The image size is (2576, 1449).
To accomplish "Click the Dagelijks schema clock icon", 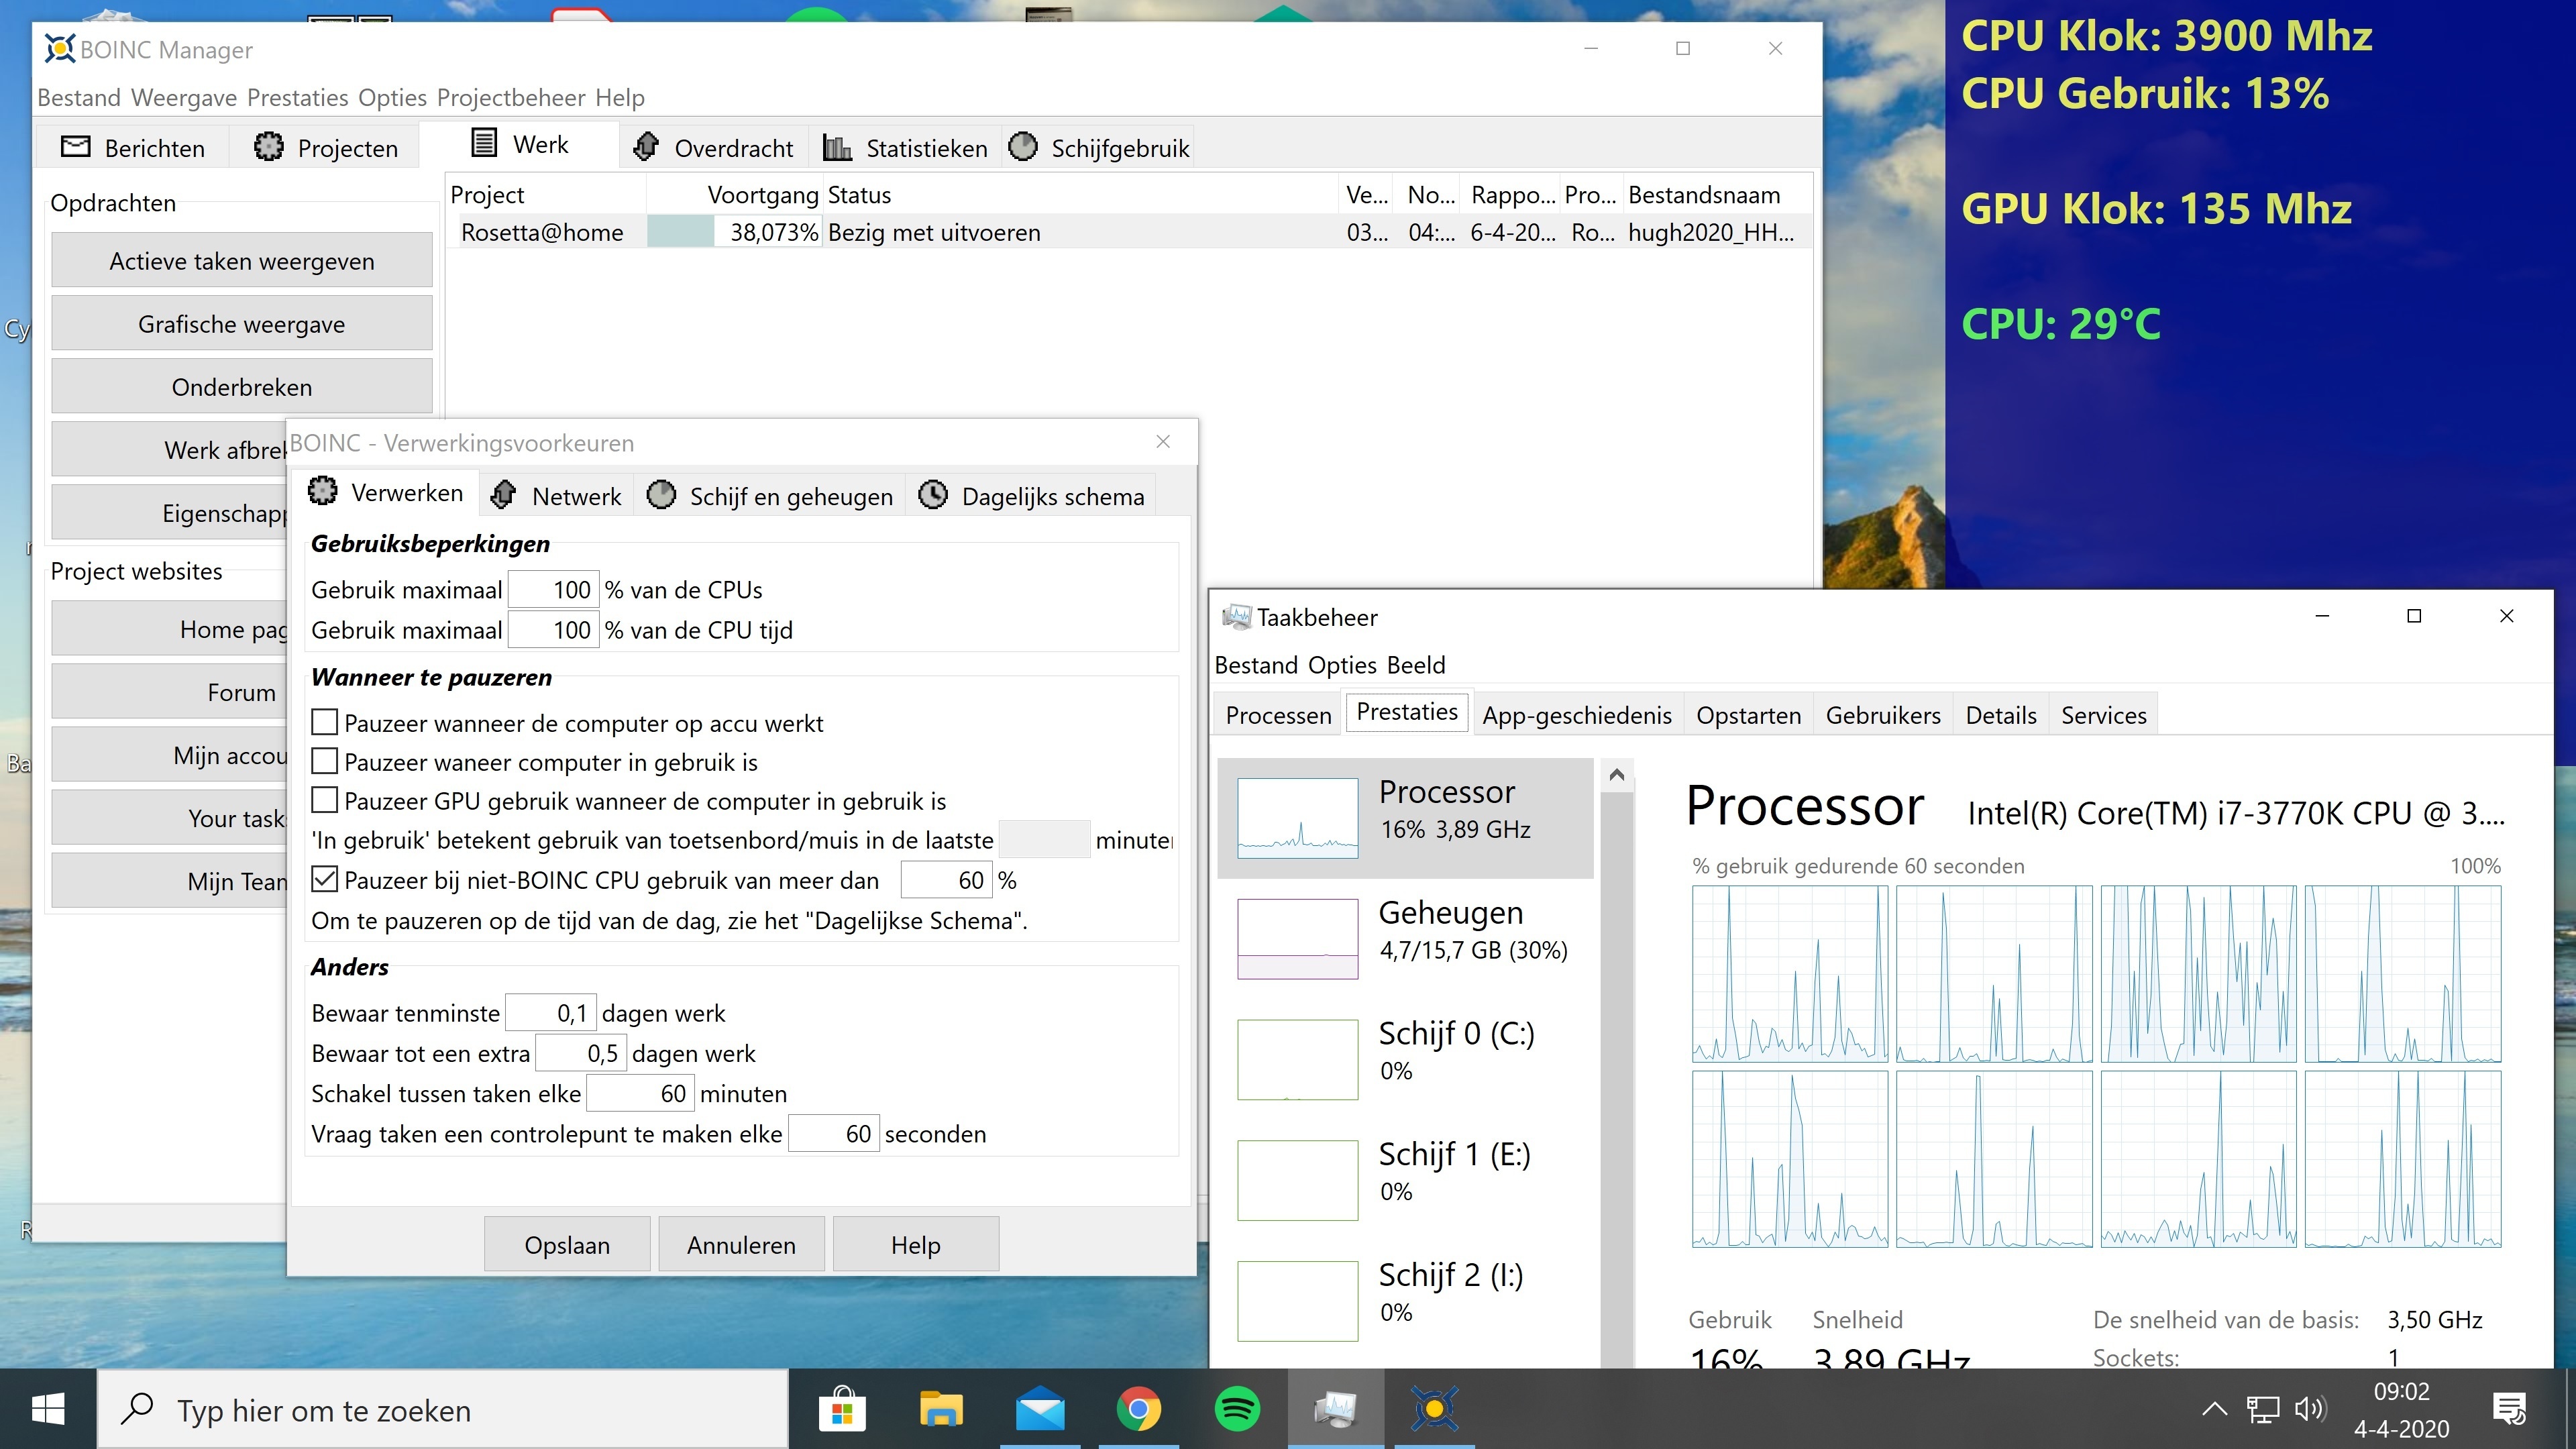I will 933,494.
